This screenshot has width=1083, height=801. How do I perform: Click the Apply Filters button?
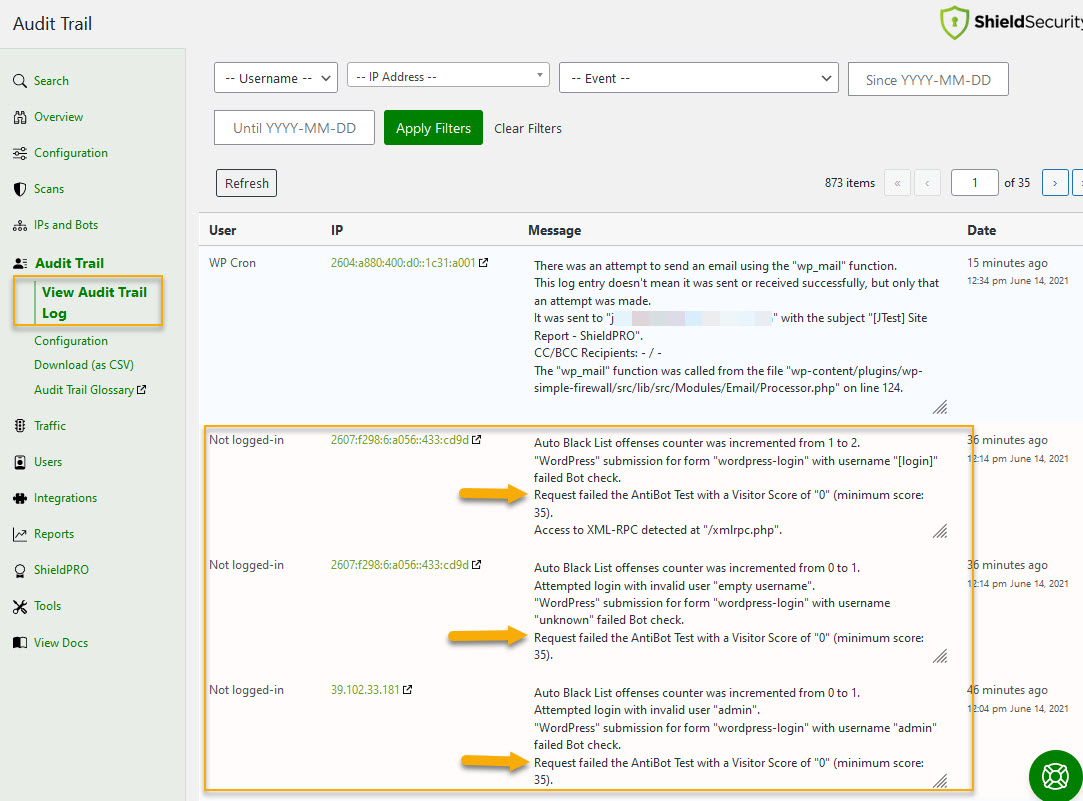coord(433,128)
